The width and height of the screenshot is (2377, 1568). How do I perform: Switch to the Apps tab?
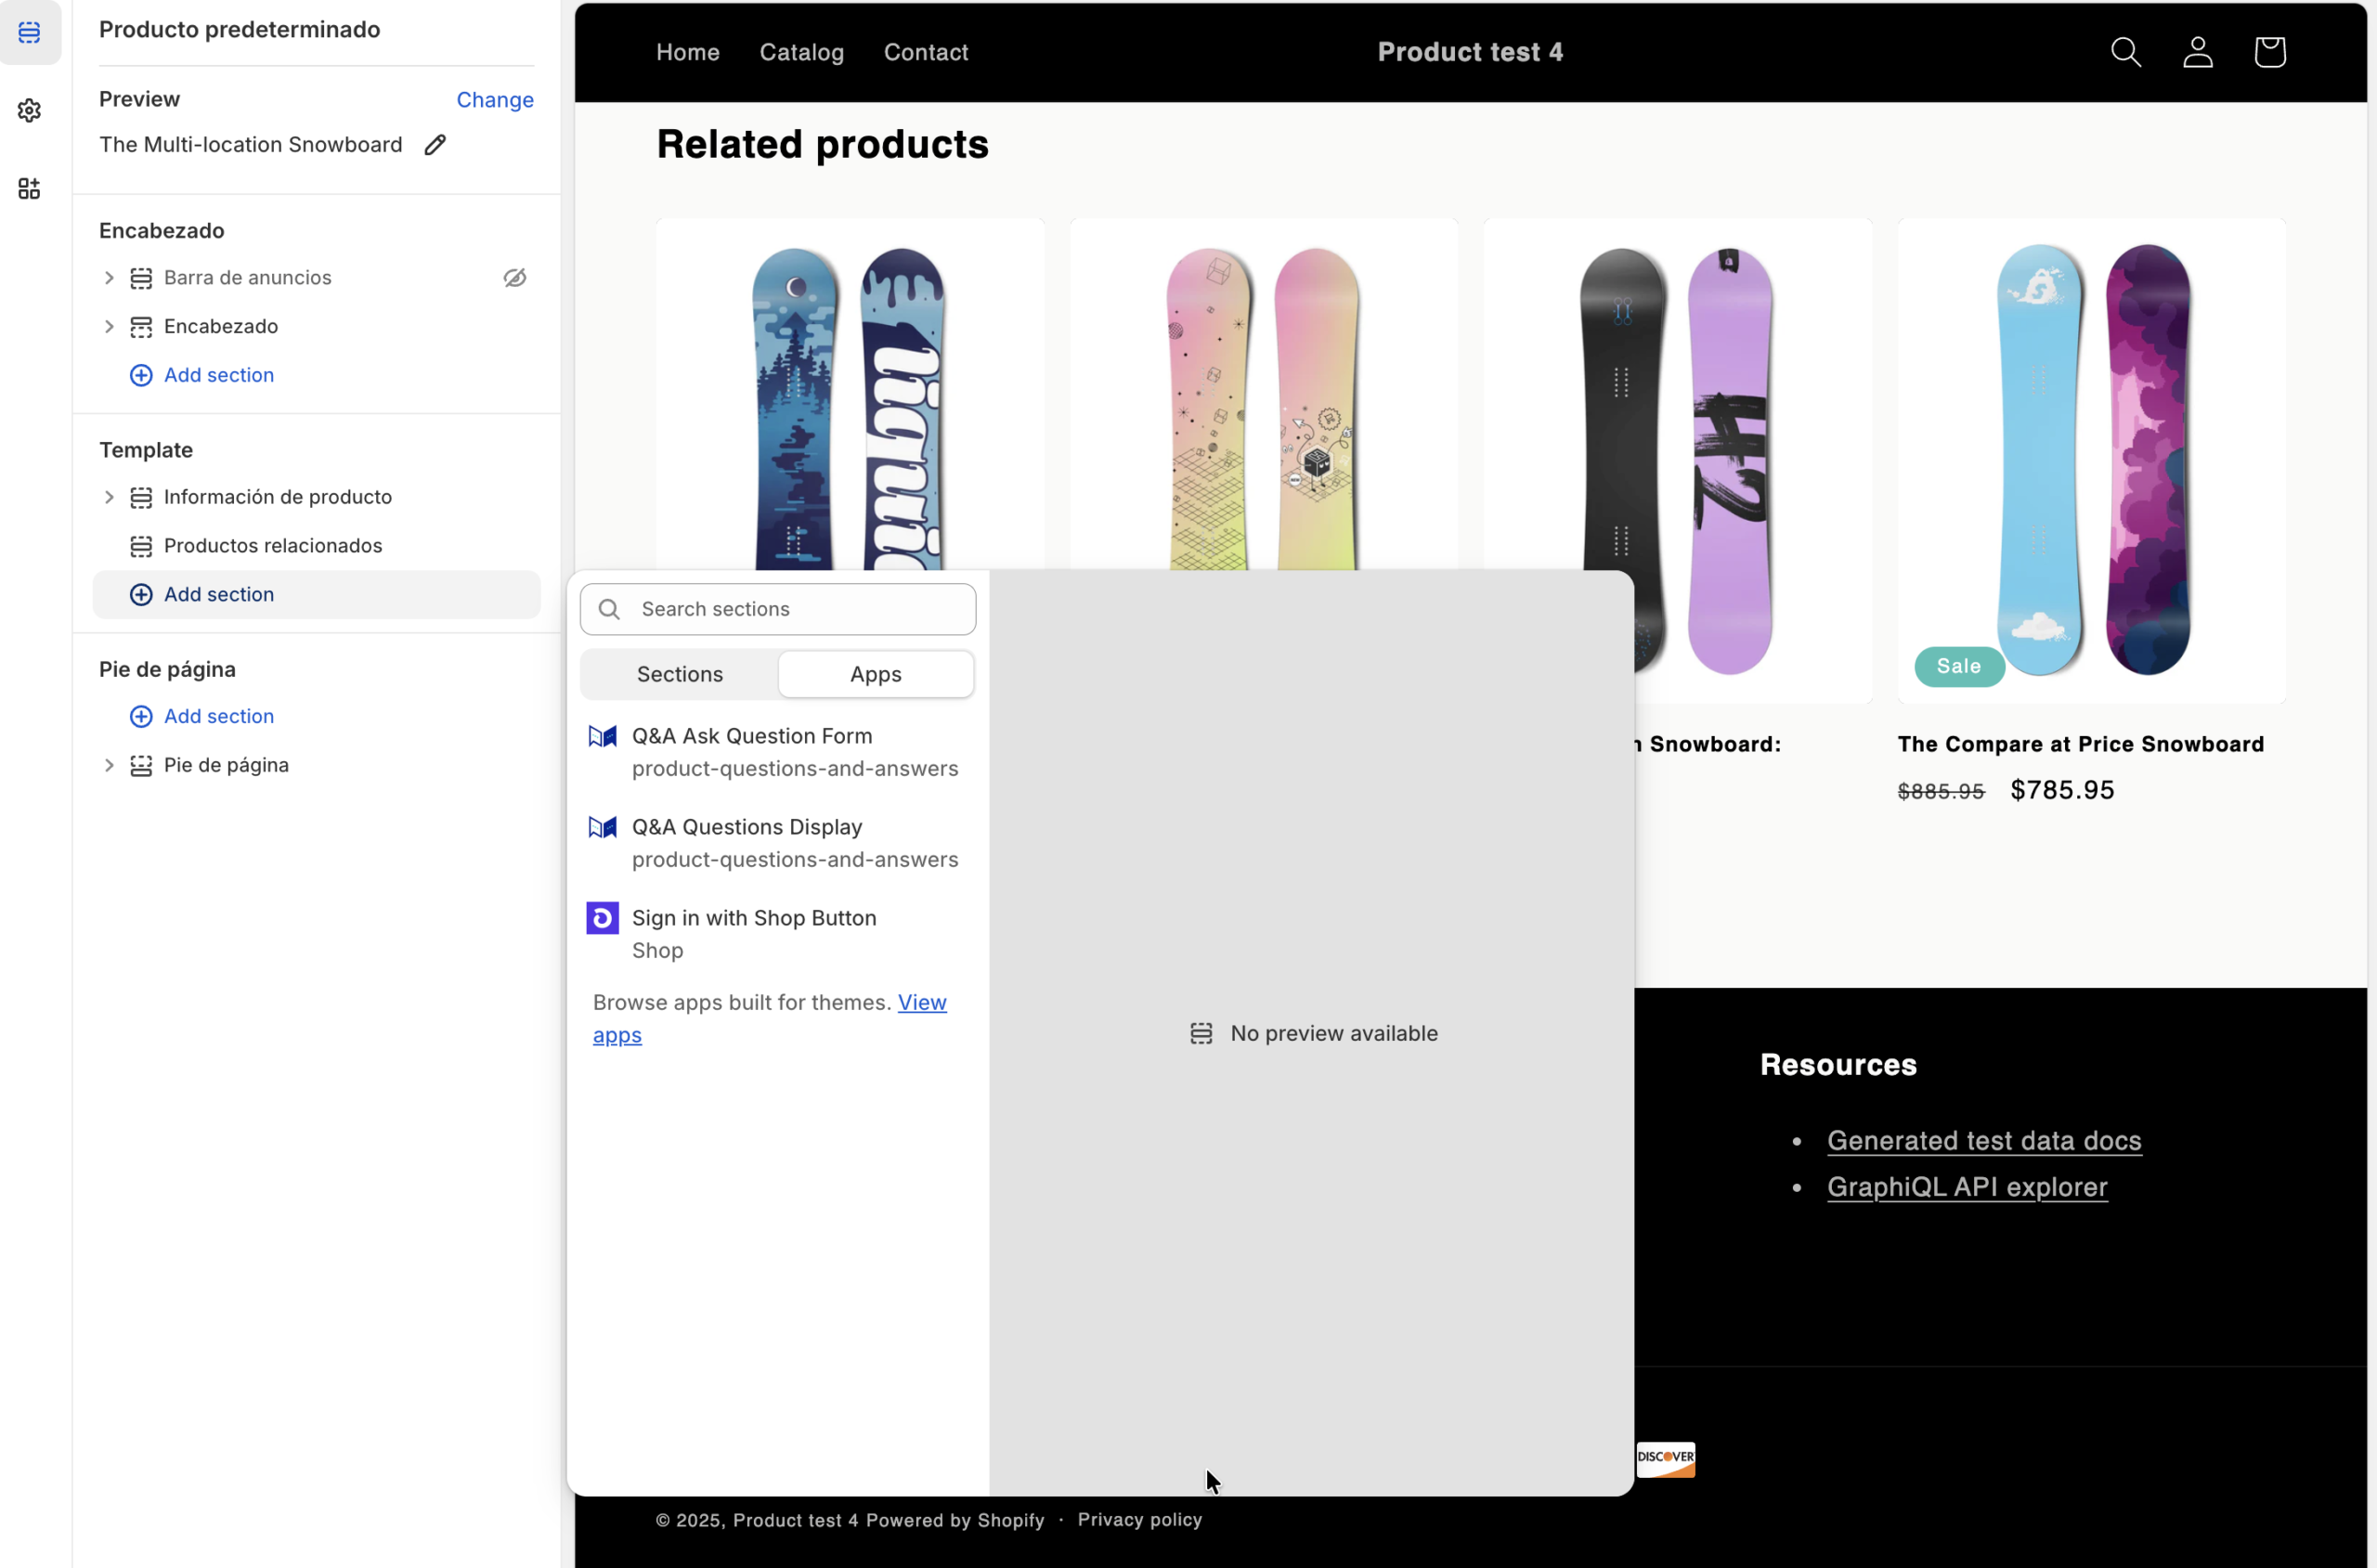tap(875, 674)
